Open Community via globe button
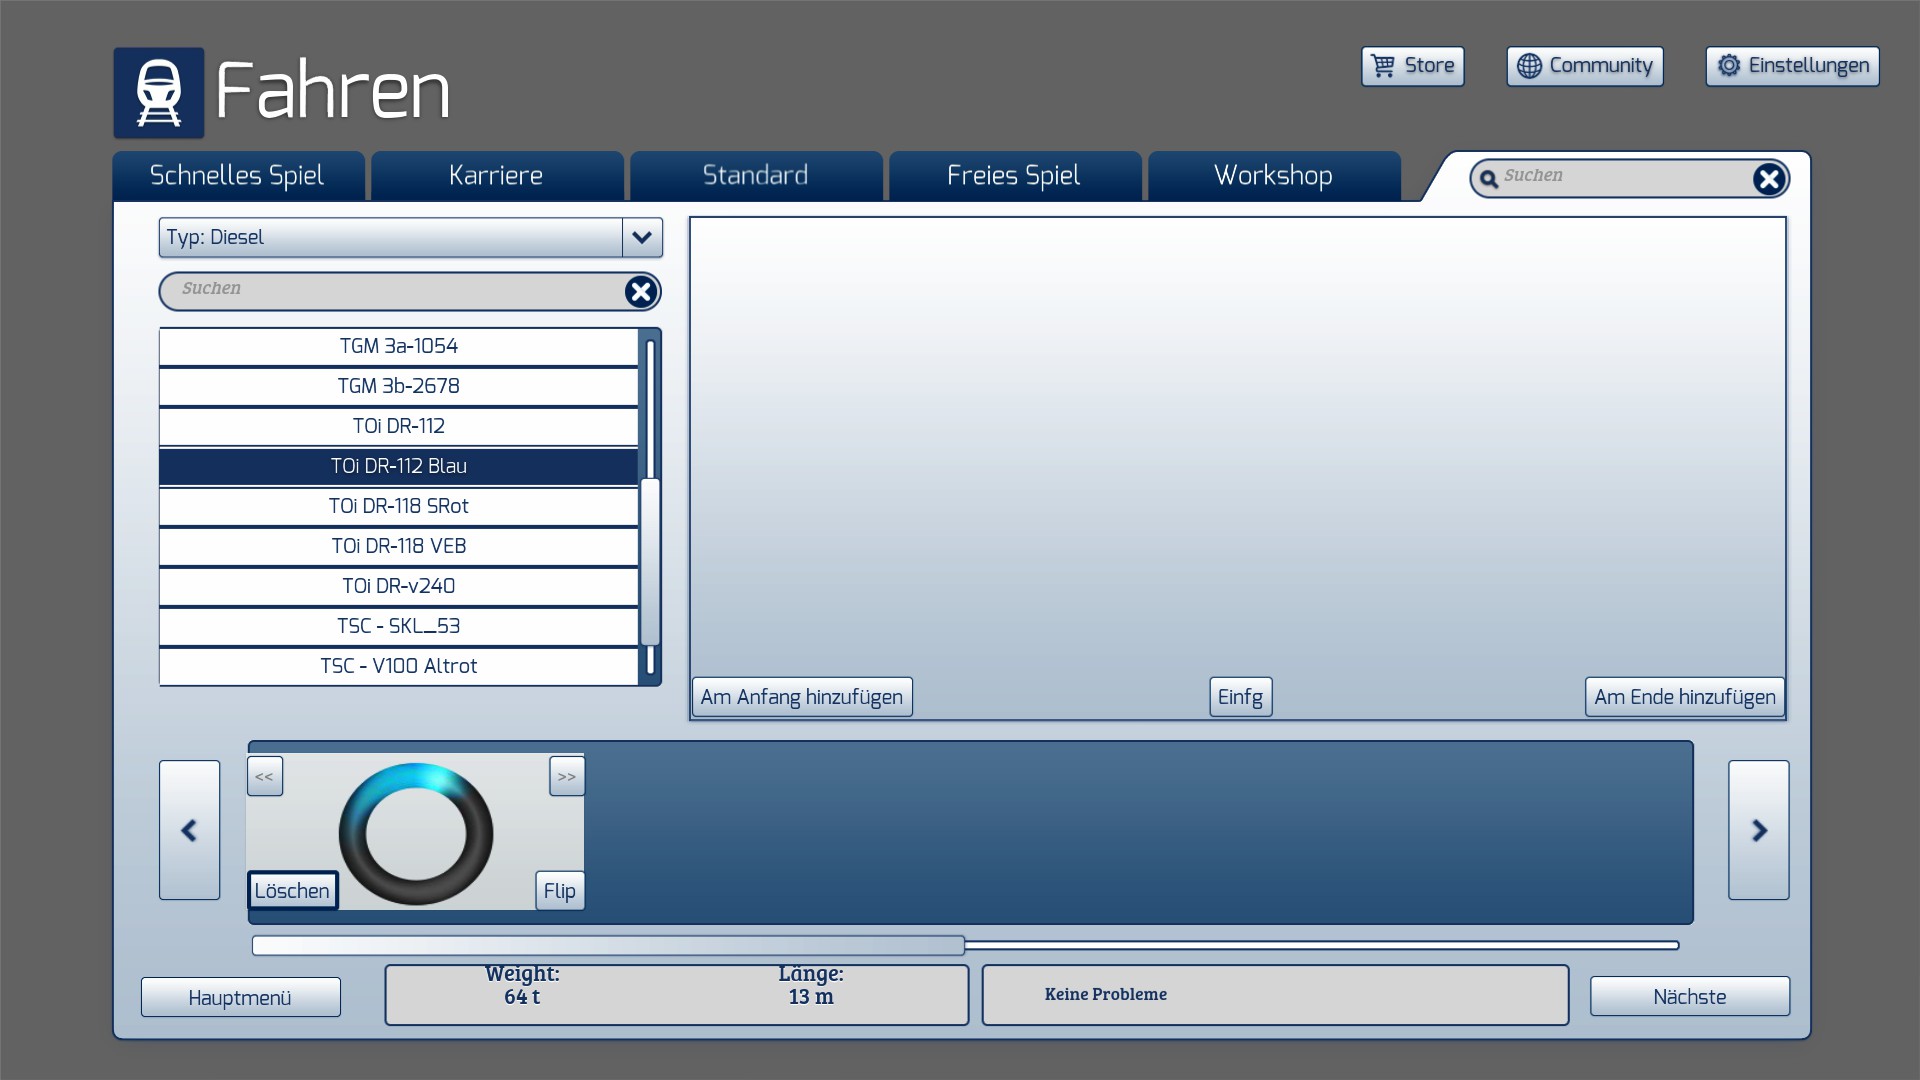 pos(1584,66)
